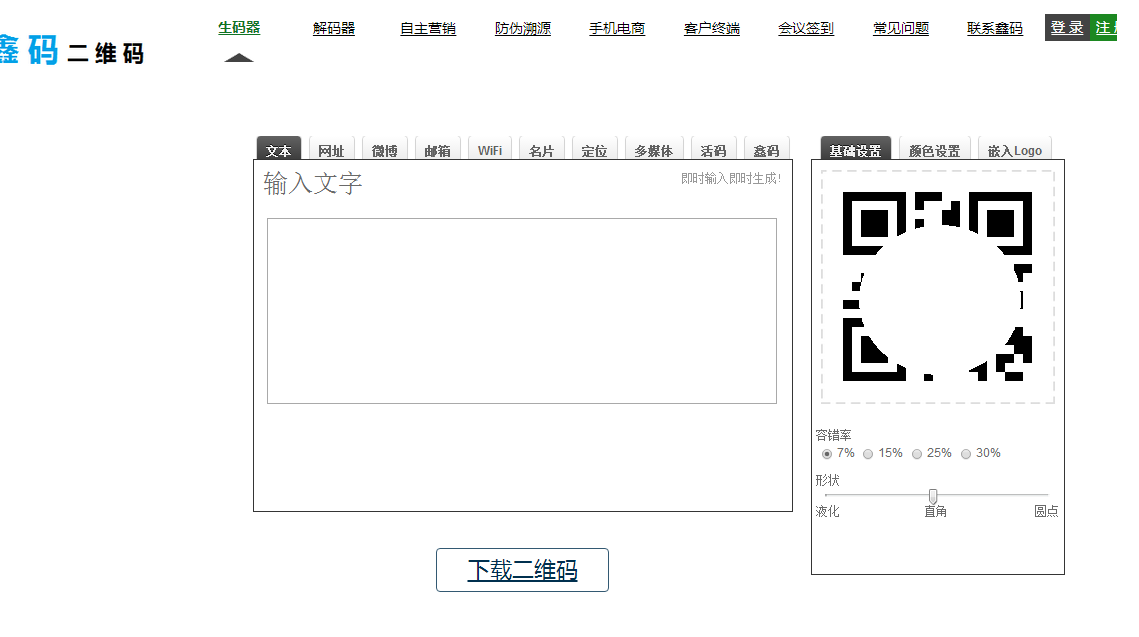Open the 颜色设置 settings tab
This screenshot has width=1139, height=637.
pyautogui.click(x=934, y=149)
